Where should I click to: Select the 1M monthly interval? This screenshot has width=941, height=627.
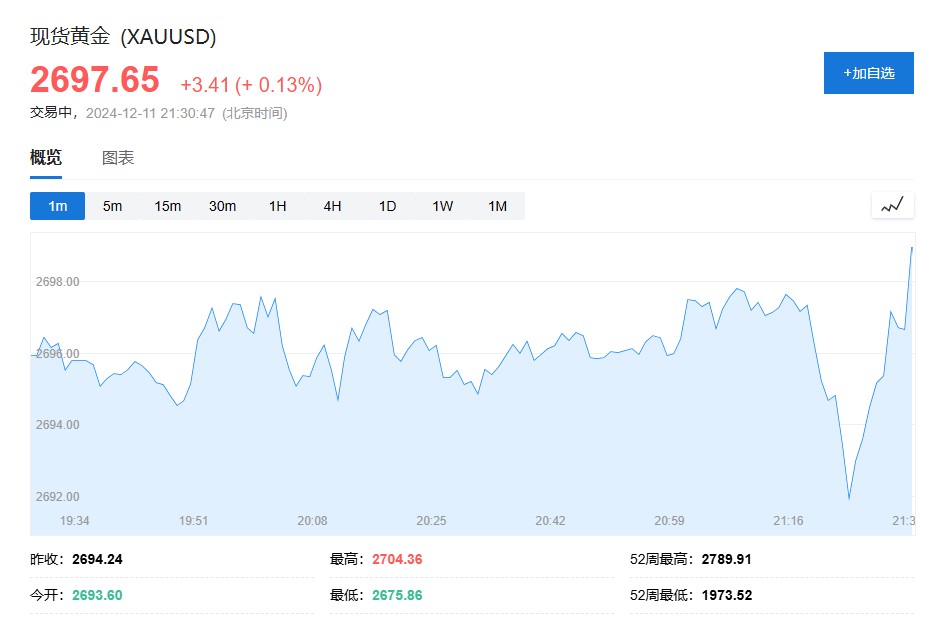click(497, 206)
